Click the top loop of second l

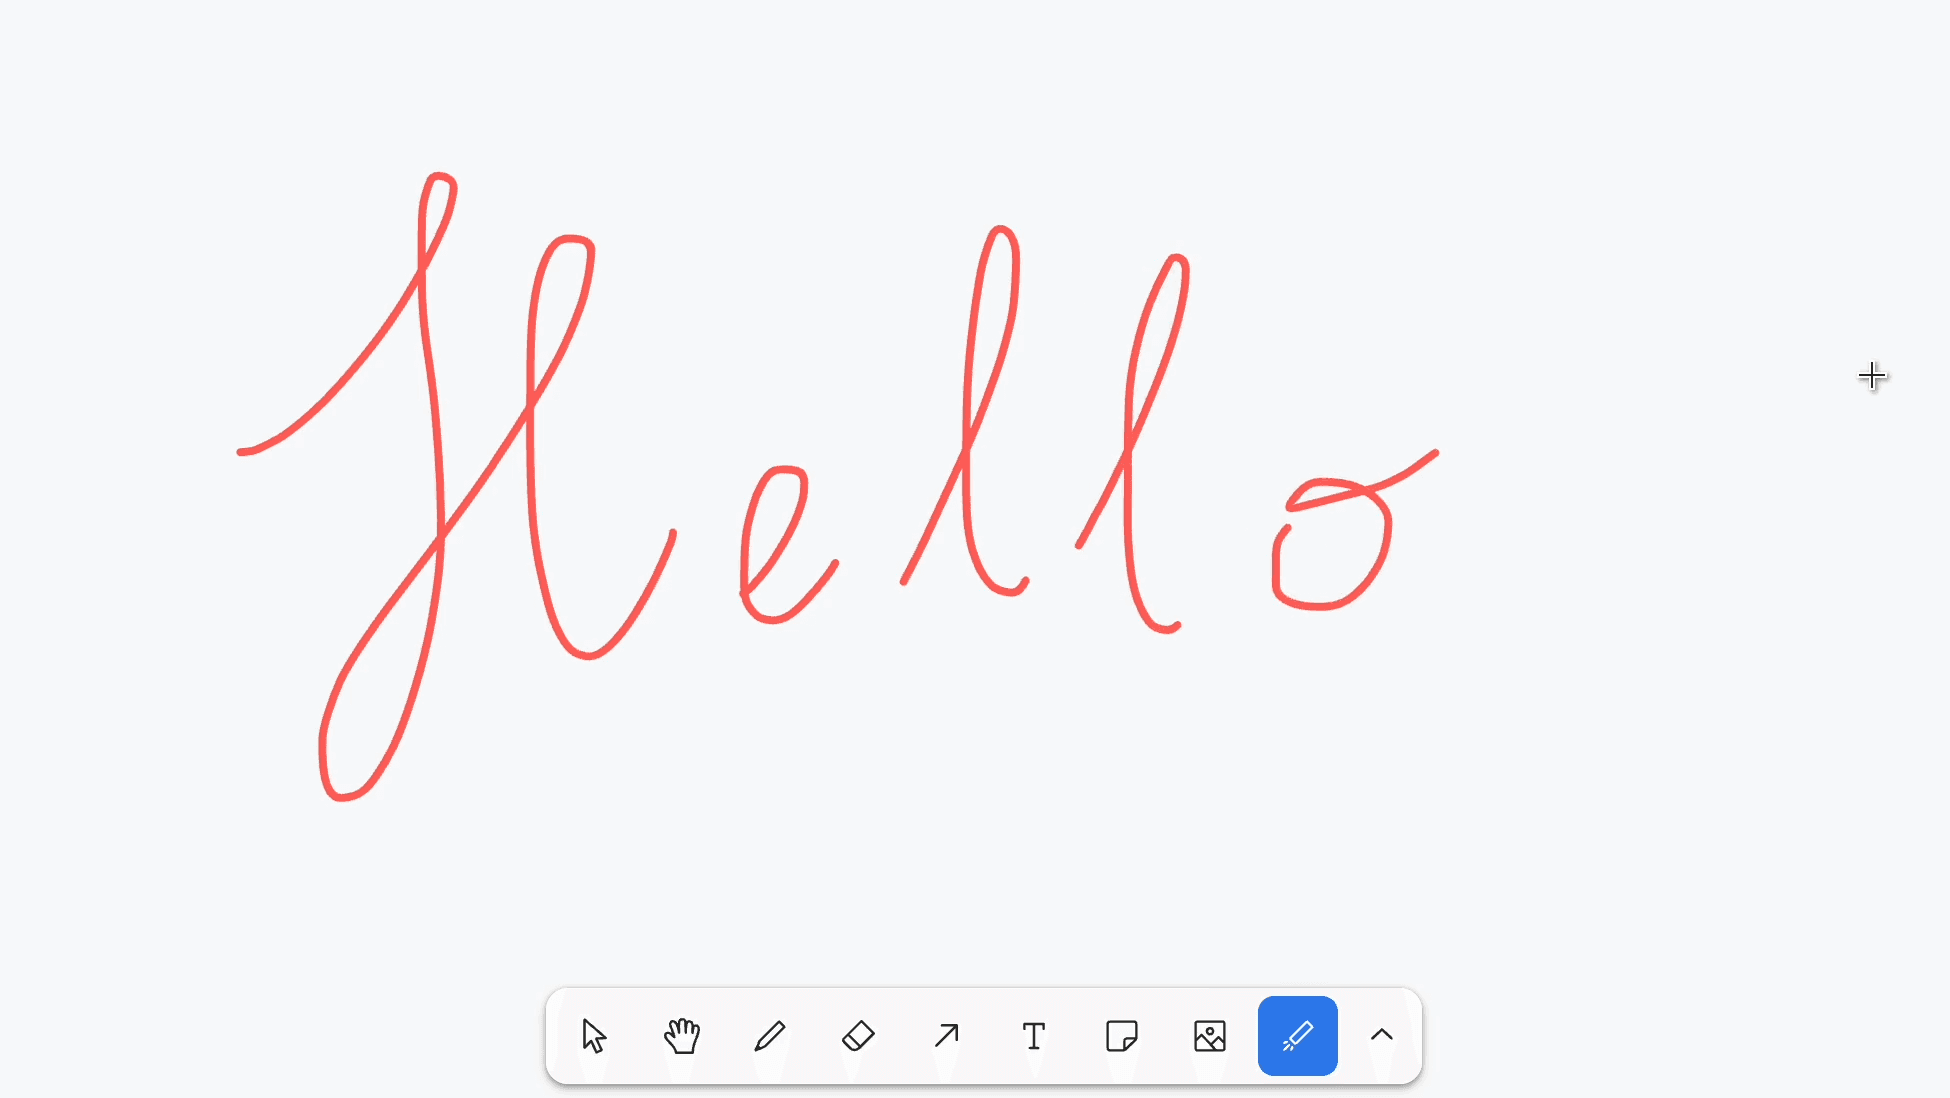pos(1178,258)
